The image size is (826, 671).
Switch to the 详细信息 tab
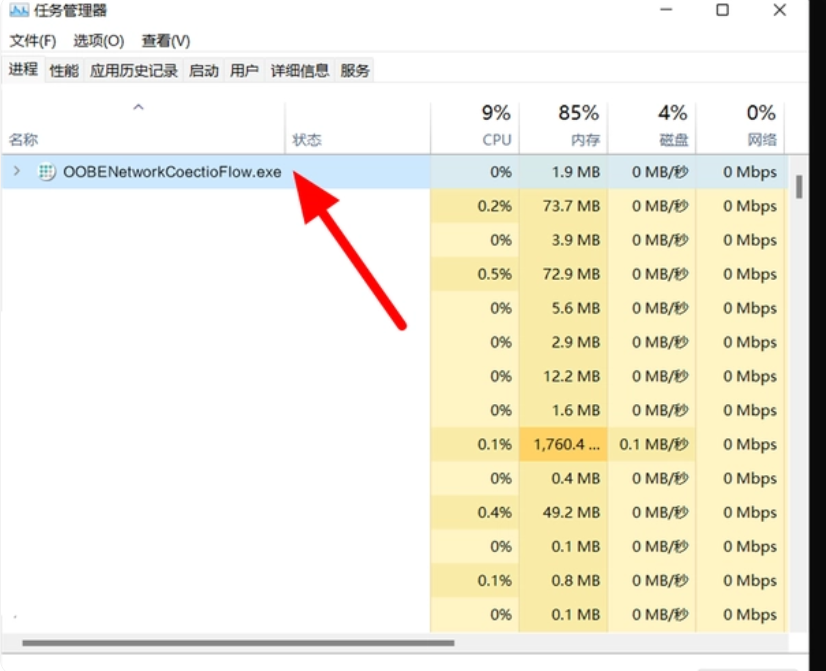[x=300, y=70]
